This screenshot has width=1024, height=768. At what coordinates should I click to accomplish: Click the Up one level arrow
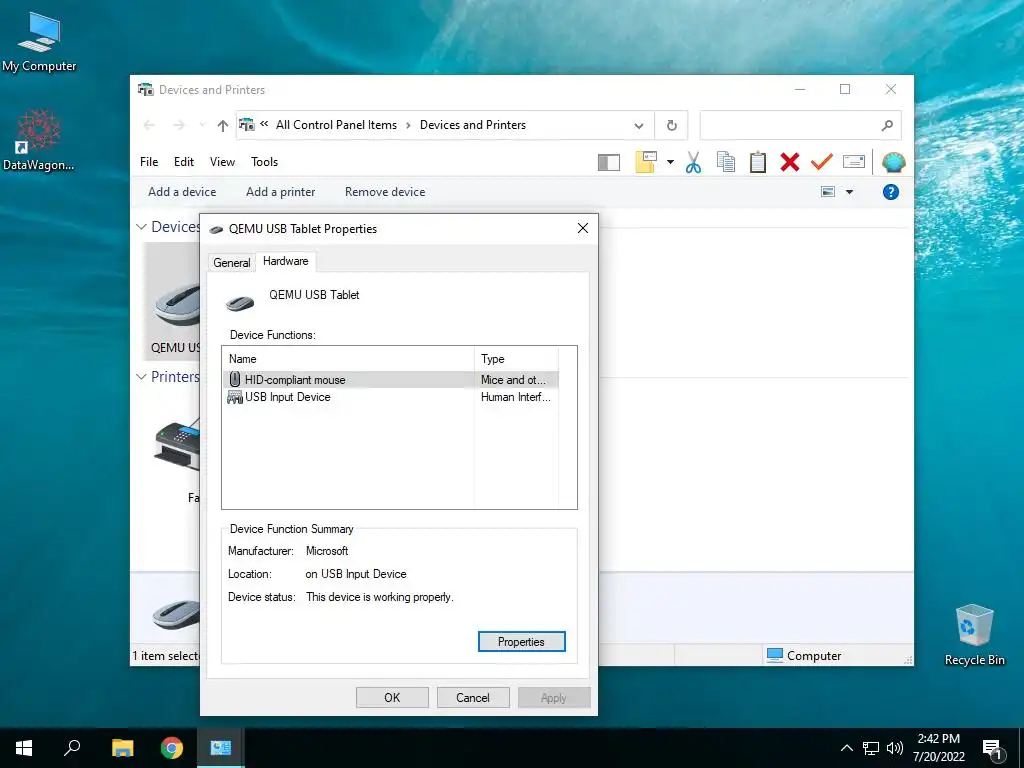tap(223, 125)
